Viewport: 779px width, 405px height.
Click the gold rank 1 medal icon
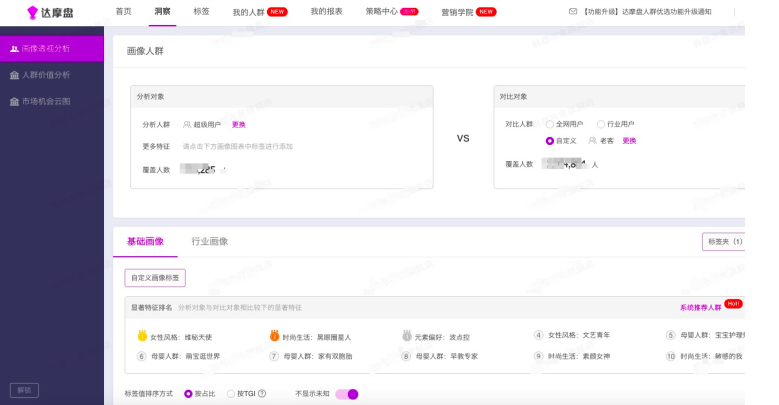142,336
